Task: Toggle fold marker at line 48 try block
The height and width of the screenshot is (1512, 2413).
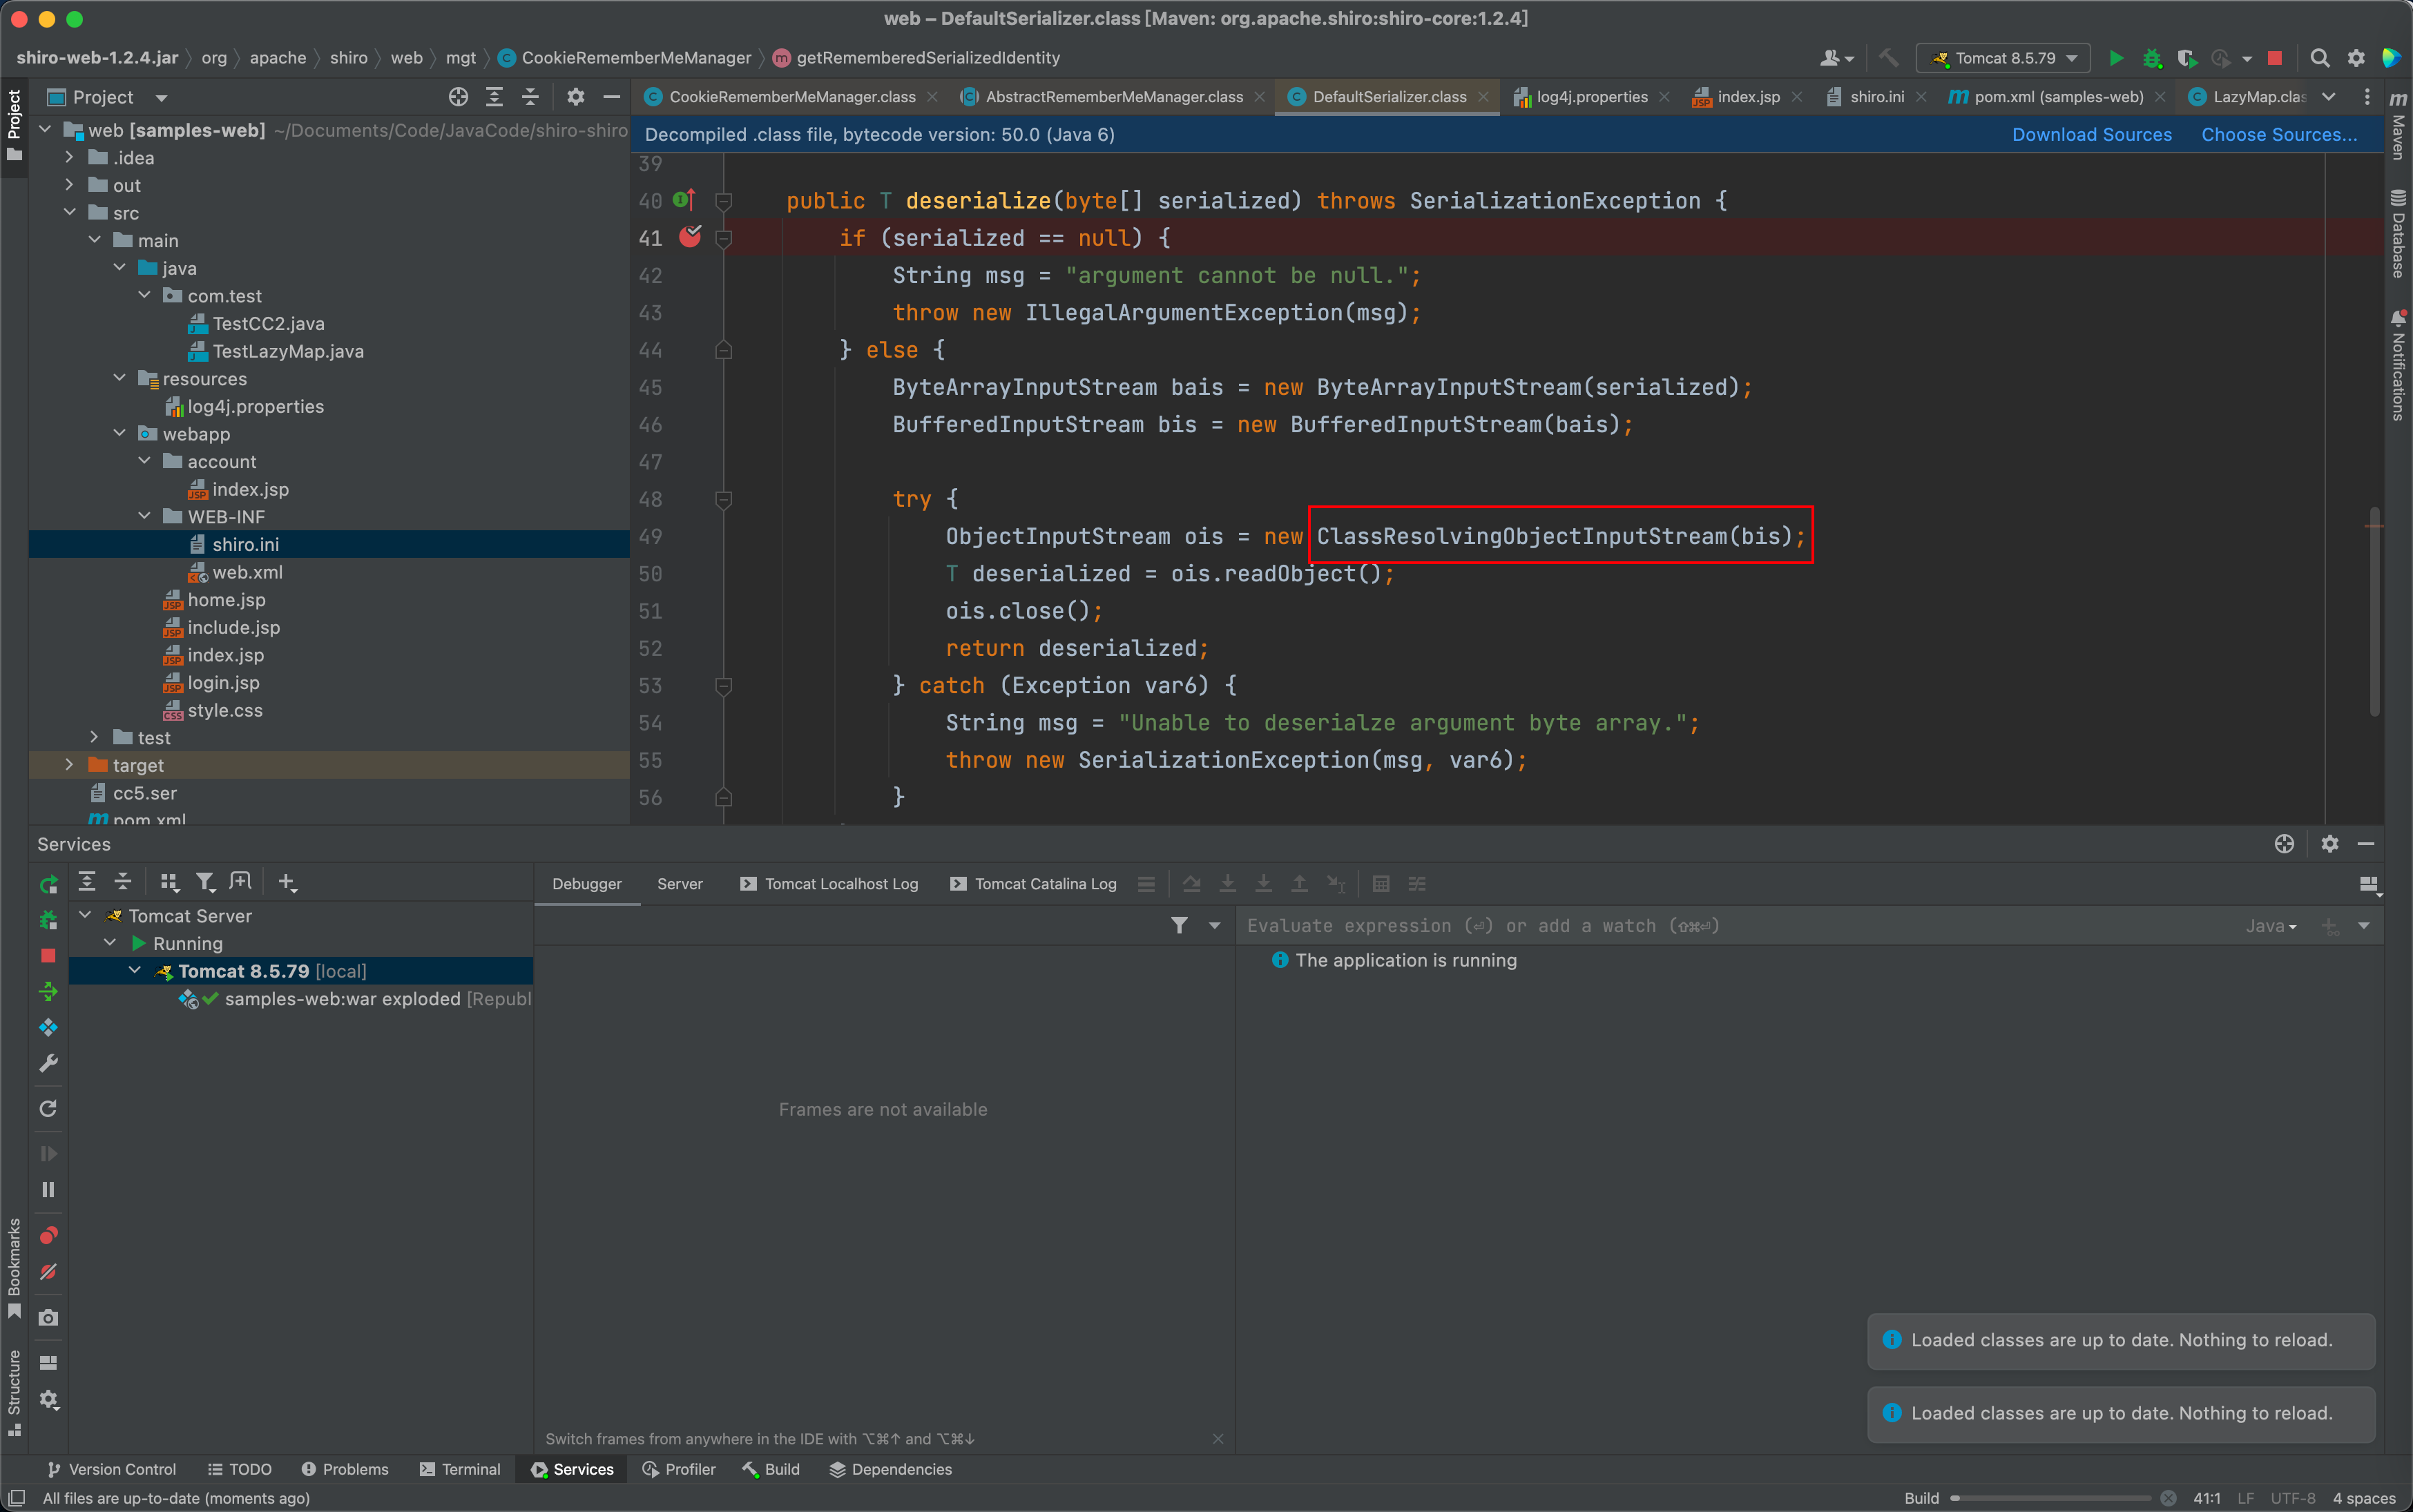Action: (724, 499)
